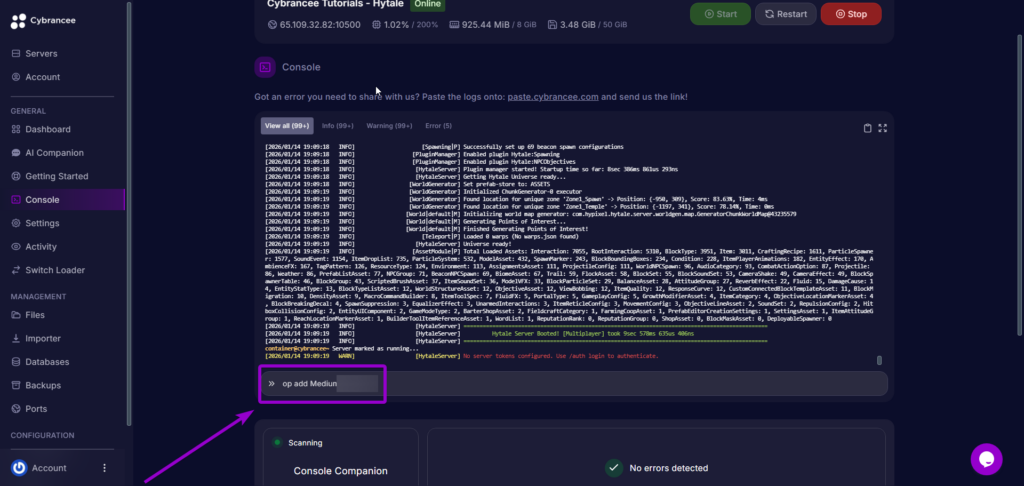This screenshot has height=486, width=1024.
Task: Click the AI Companion chat icon
Action: click(16, 153)
